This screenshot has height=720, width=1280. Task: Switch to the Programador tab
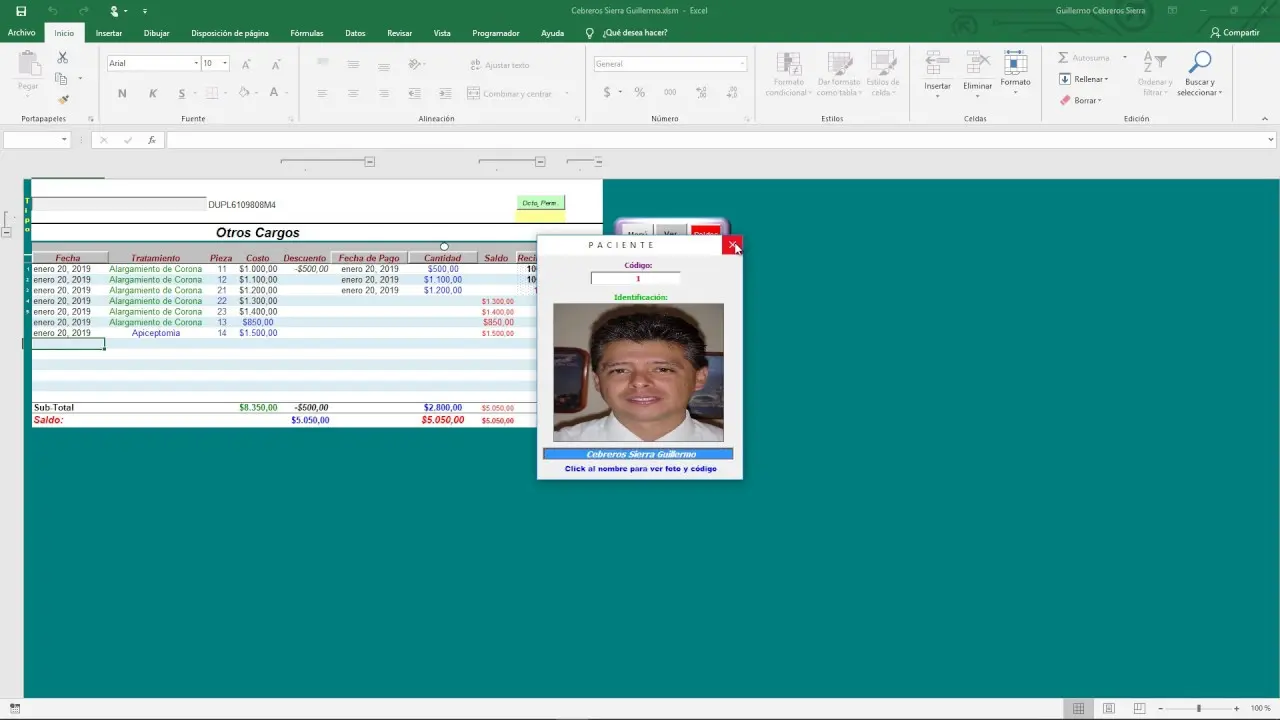496,33
